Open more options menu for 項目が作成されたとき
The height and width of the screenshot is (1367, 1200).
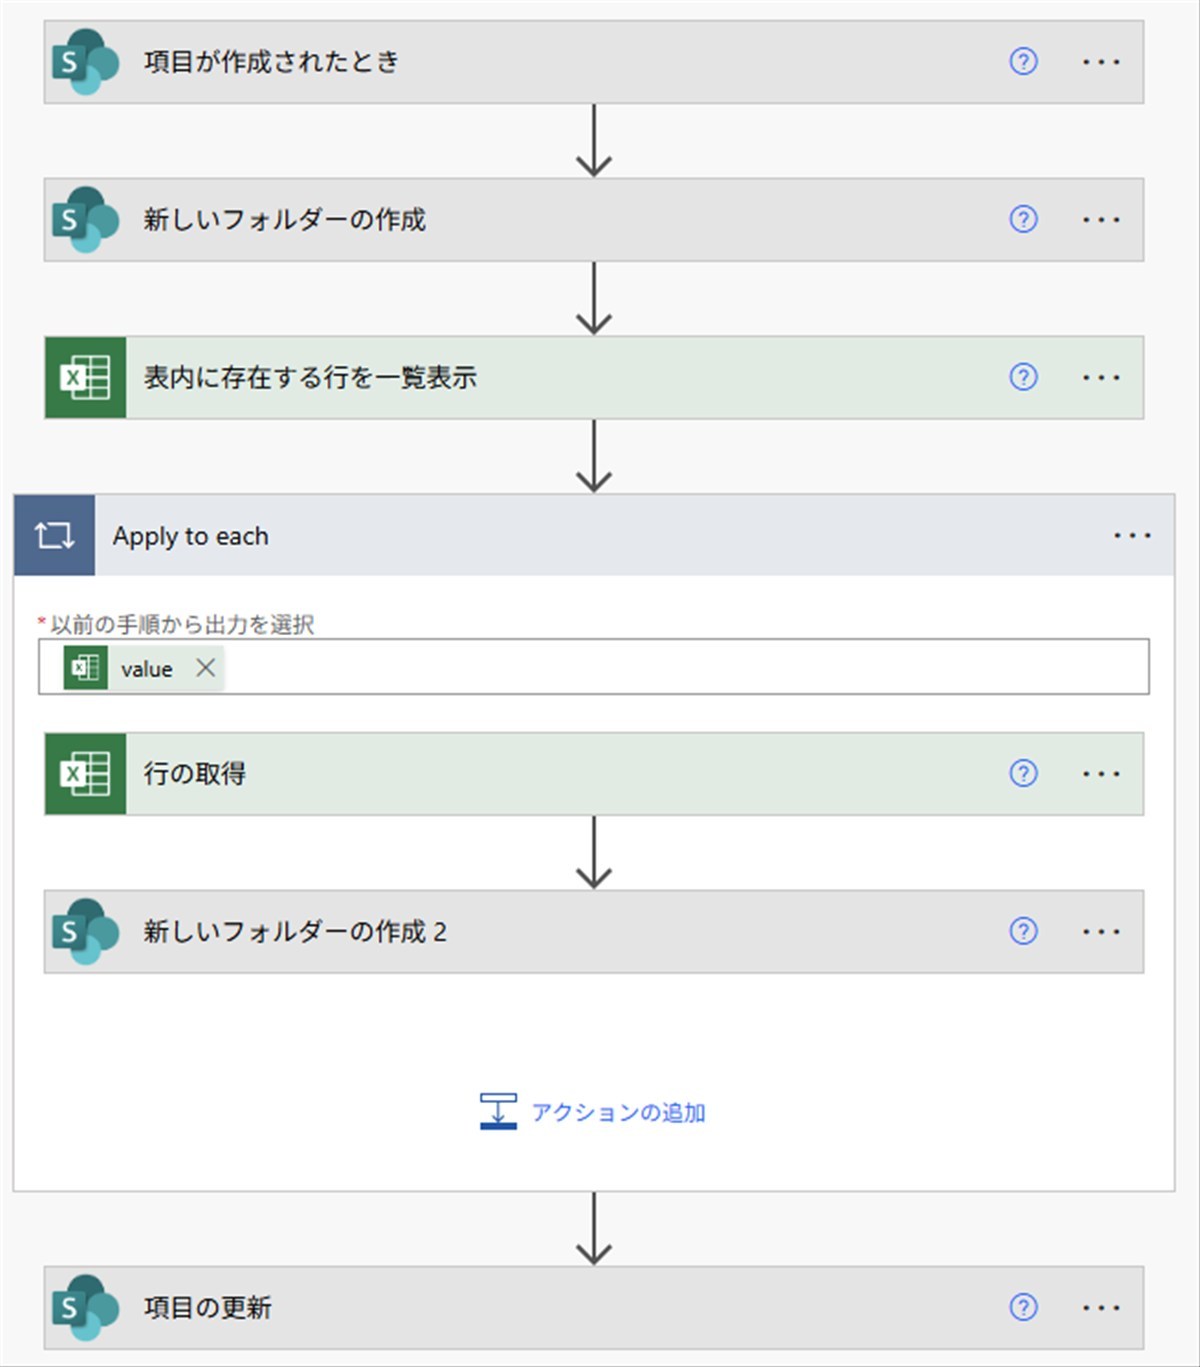click(1101, 62)
